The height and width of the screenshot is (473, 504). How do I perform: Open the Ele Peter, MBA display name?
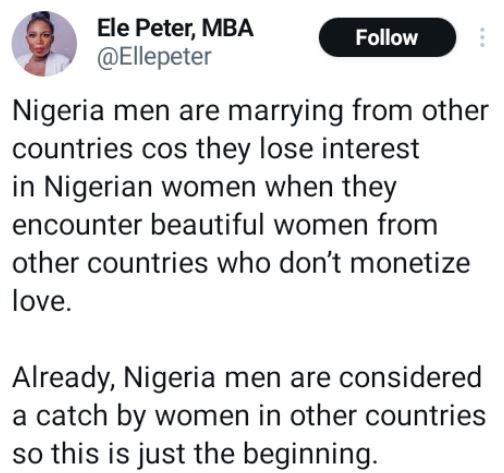[175, 28]
